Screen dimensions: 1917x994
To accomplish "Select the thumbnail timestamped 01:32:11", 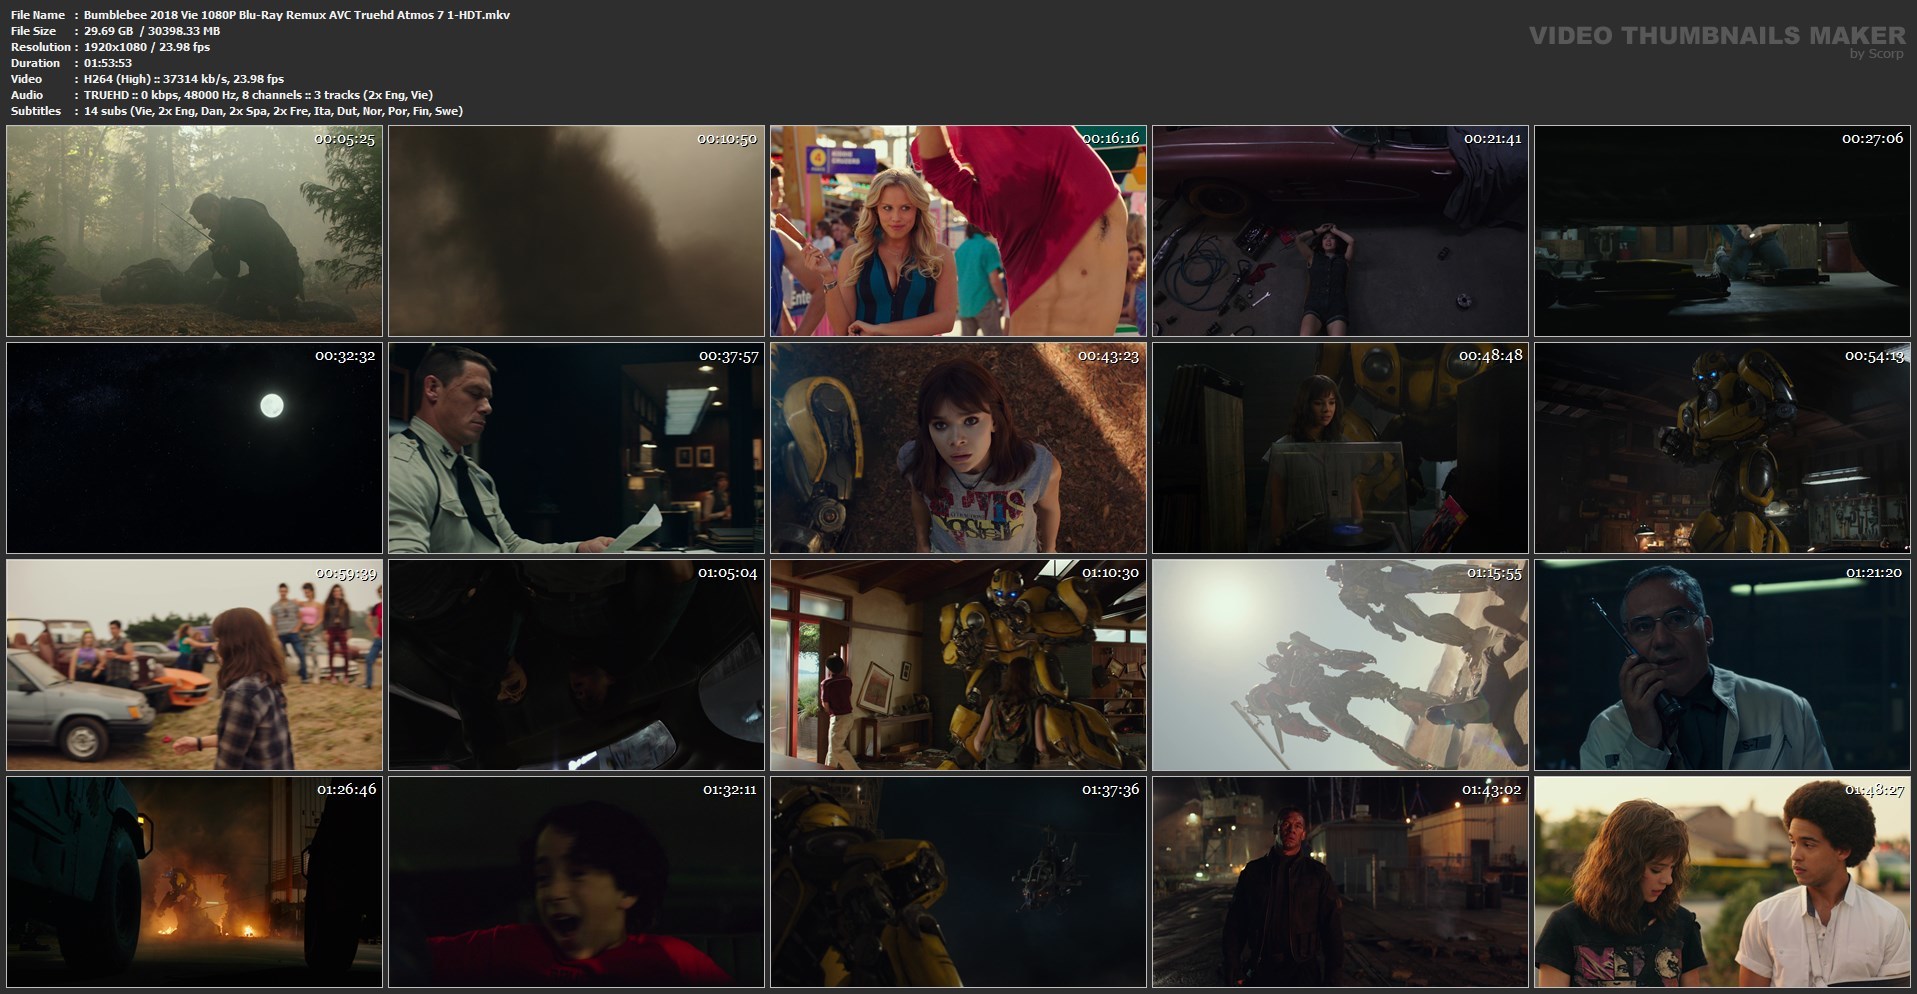I will [x=576, y=882].
